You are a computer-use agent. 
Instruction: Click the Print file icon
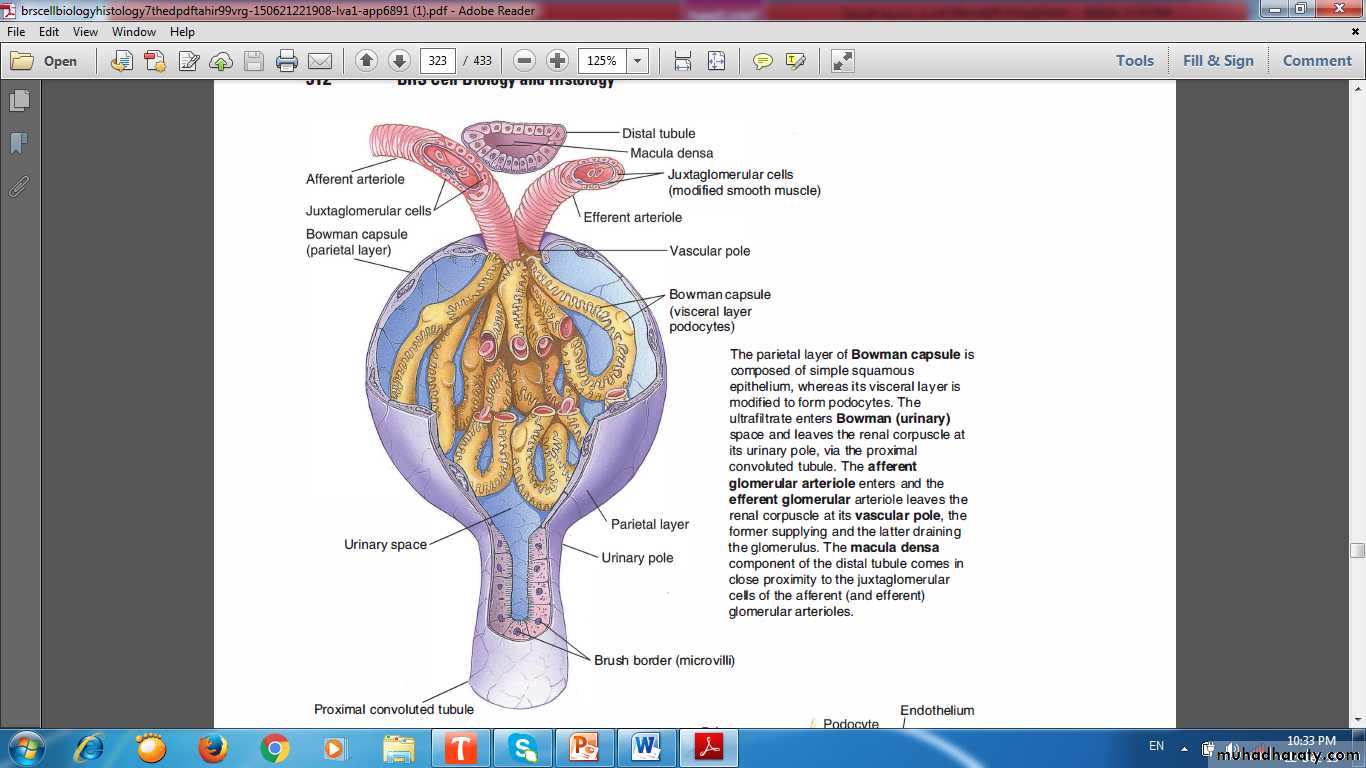(287, 61)
